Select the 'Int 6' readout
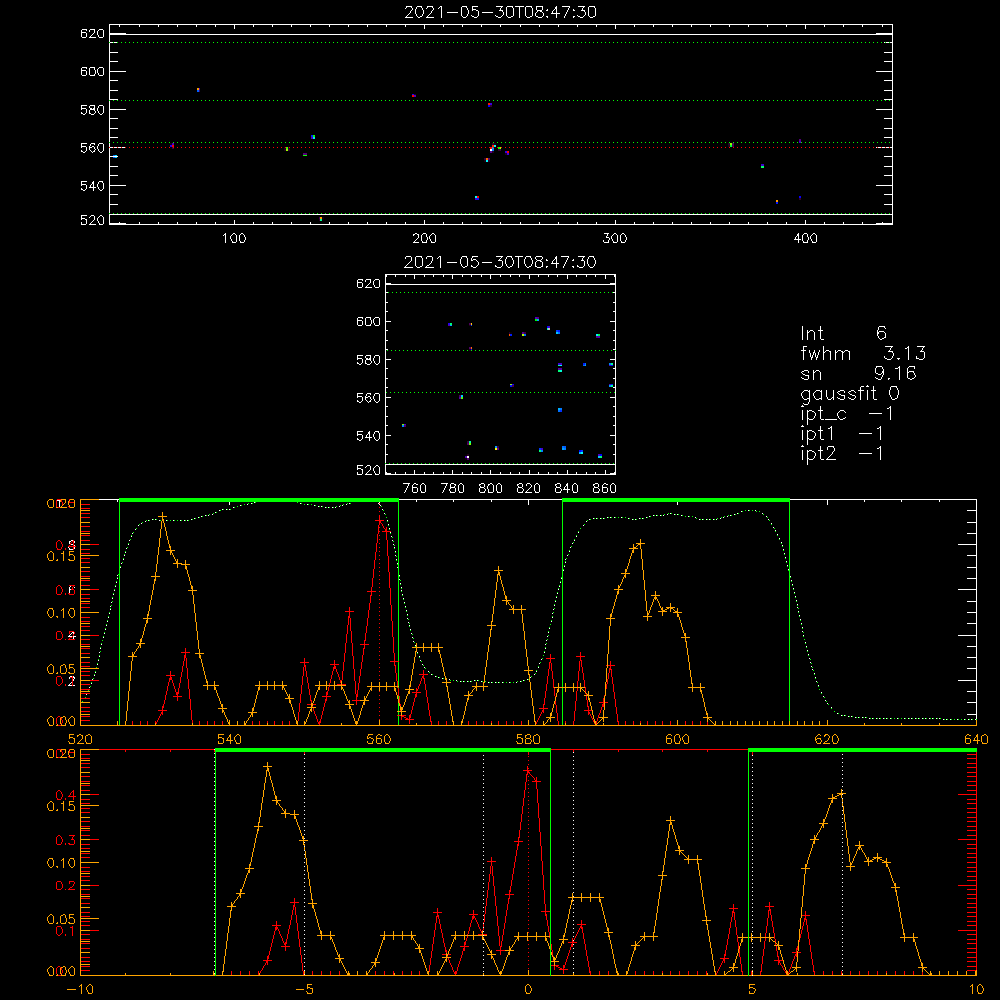 [x=843, y=333]
